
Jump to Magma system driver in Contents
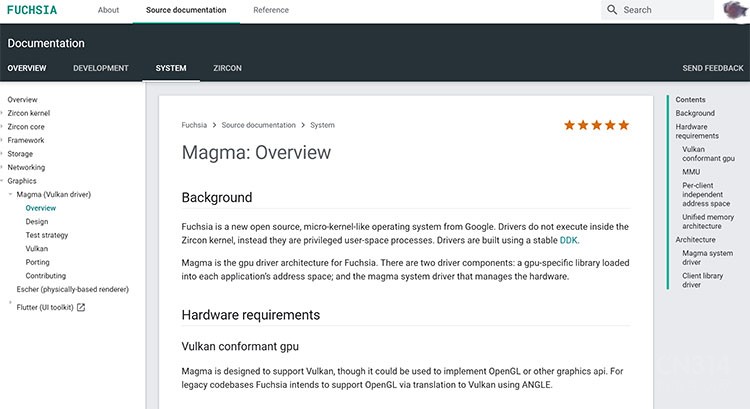tap(707, 258)
